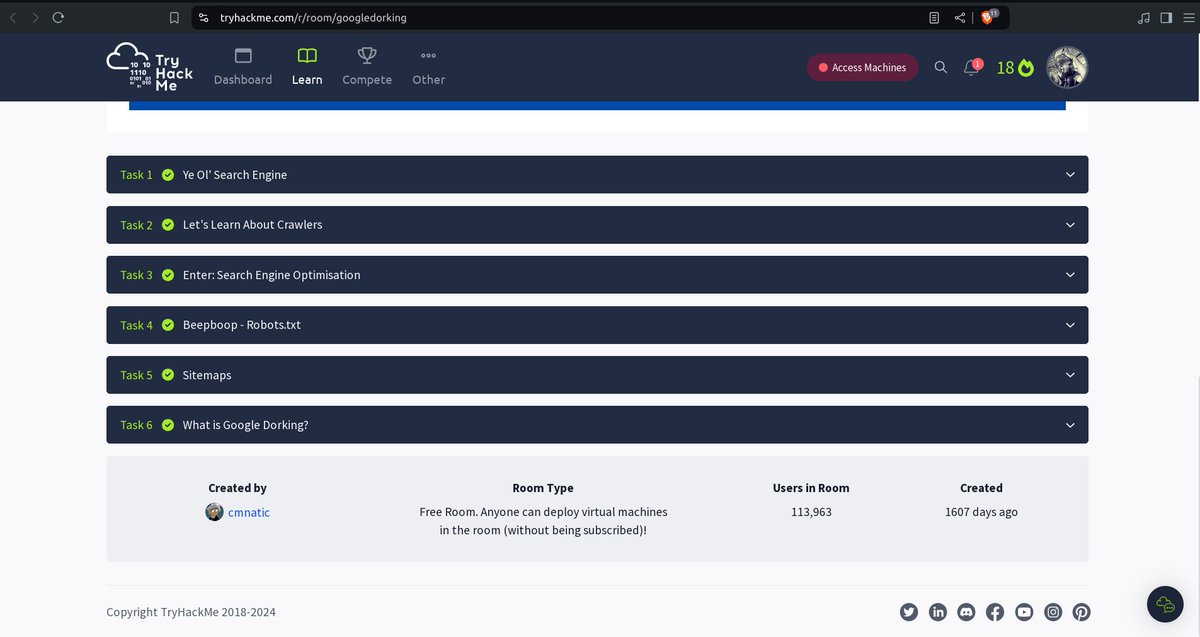Image resolution: width=1200 pixels, height=637 pixels.
Task: Expand Task 1 chevron for Ye Ol' Search Engine
Action: [x=1070, y=175]
